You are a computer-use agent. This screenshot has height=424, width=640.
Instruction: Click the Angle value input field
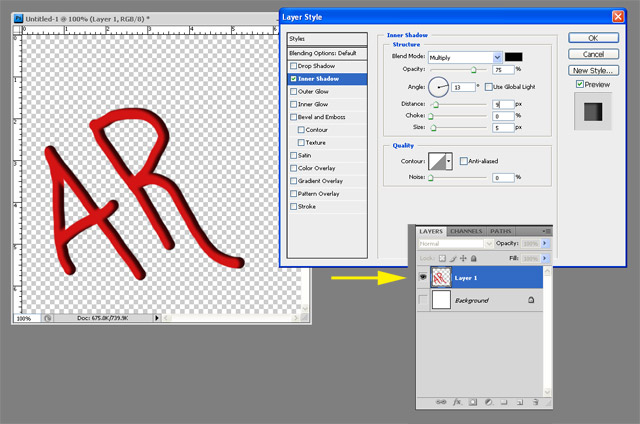point(463,87)
